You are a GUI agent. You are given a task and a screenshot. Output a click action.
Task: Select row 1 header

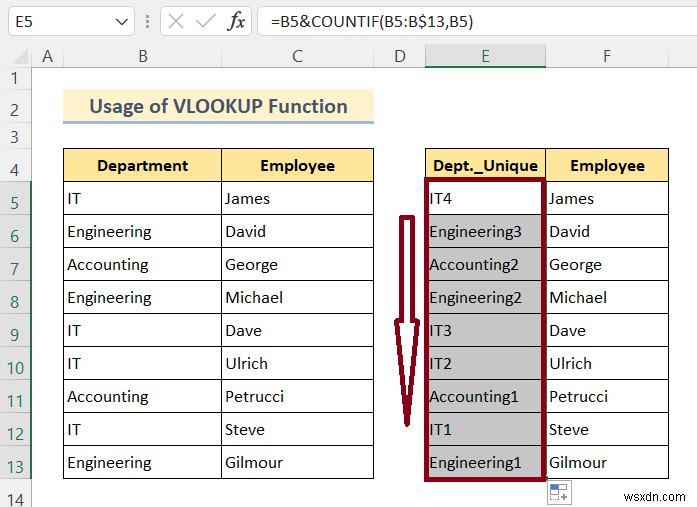point(15,79)
